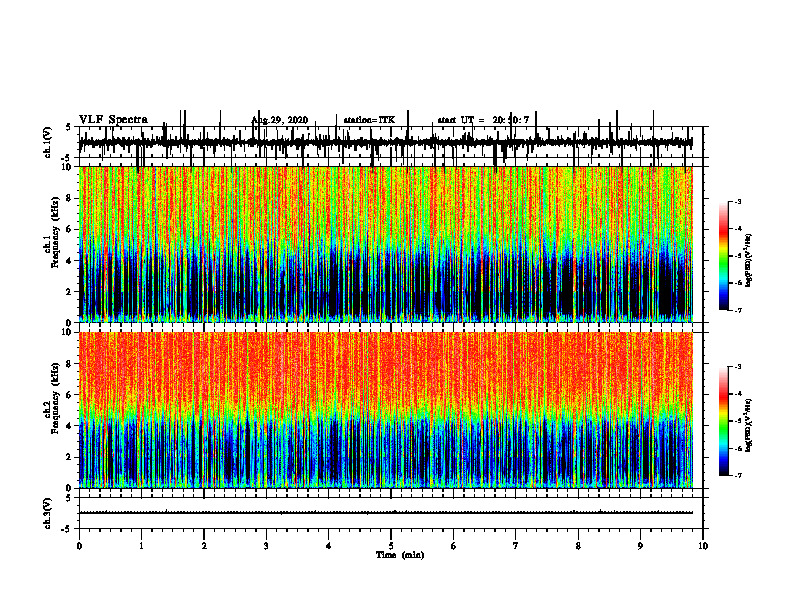This screenshot has width=792, height=612.
Task: Click the '-3' label on ch.1 color bar
Action: tap(738, 201)
